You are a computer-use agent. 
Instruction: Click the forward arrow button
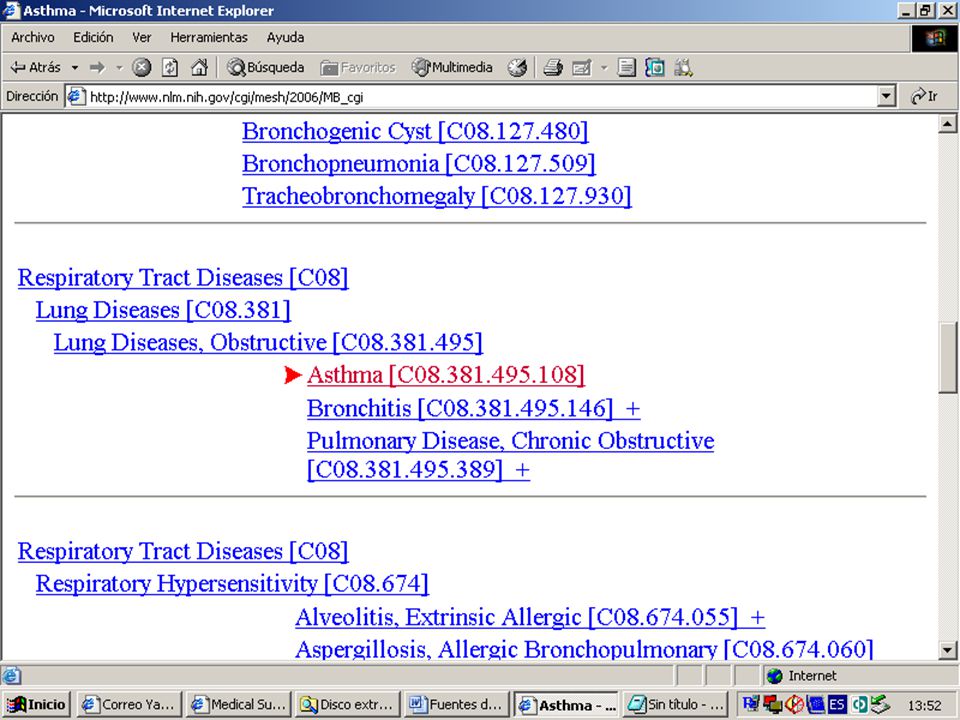97,67
